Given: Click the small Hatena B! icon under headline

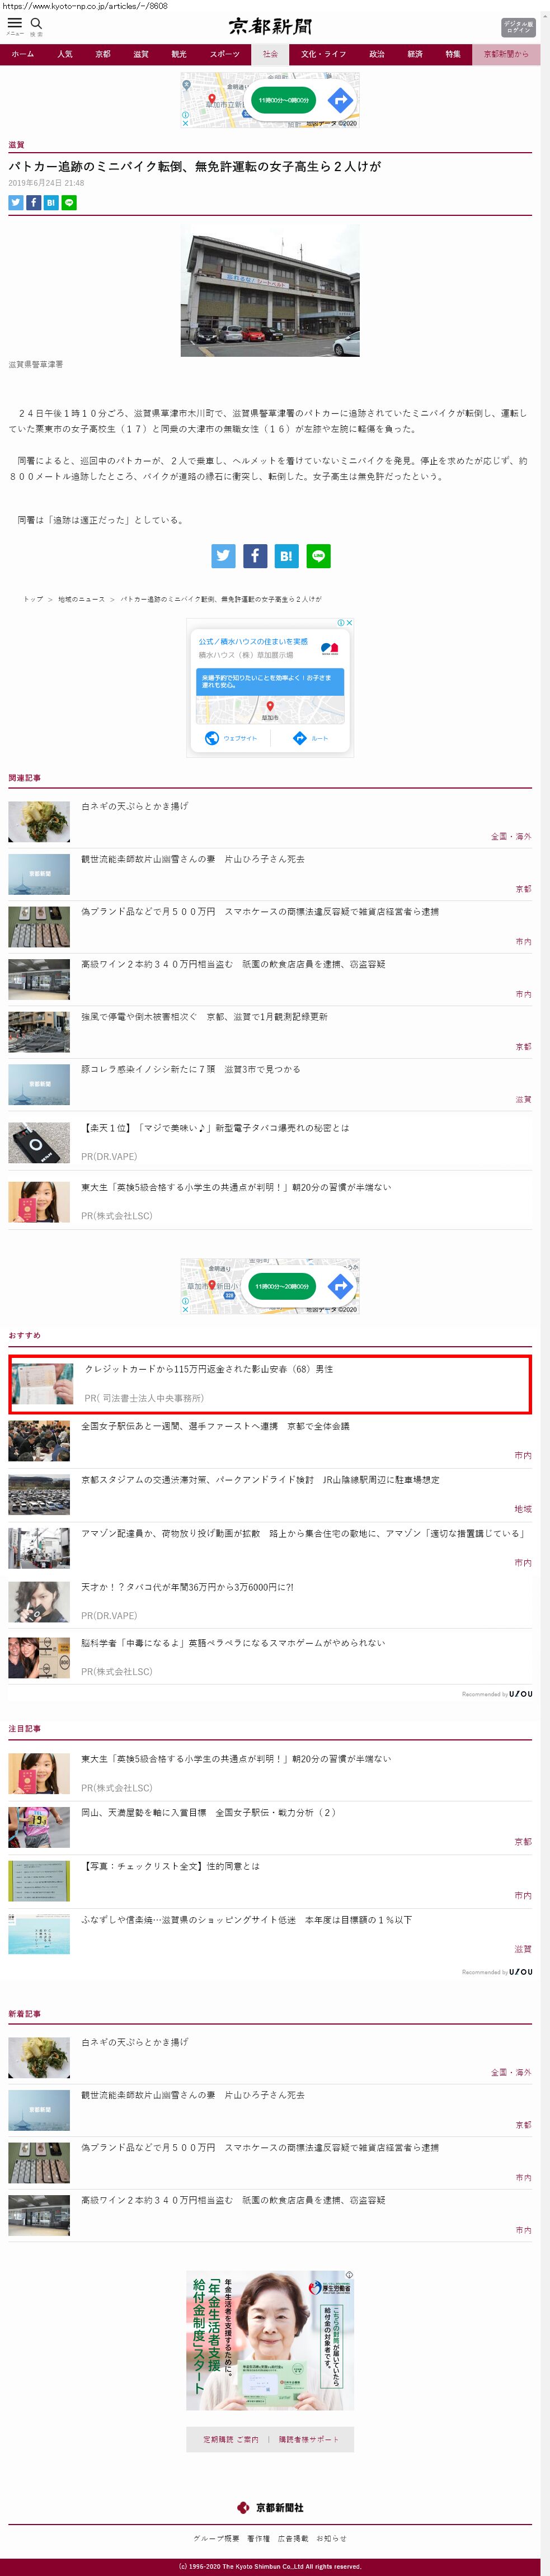Looking at the screenshot, I should [x=51, y=203].
